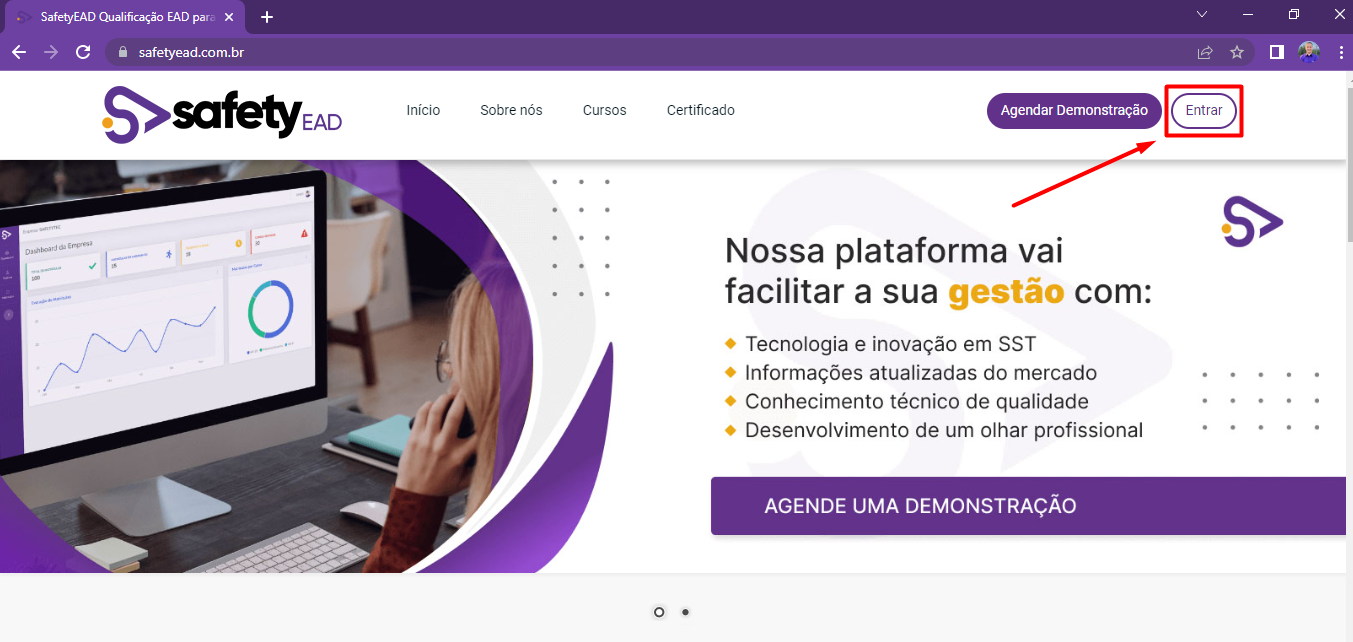Open the Certificado menu link
This screenshot has height=642, width=1353.
pos(701,110)
